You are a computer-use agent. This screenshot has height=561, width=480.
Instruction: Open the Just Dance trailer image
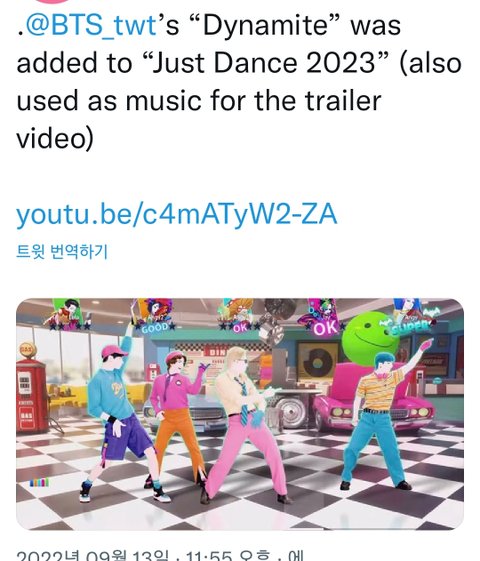point(240,414)
